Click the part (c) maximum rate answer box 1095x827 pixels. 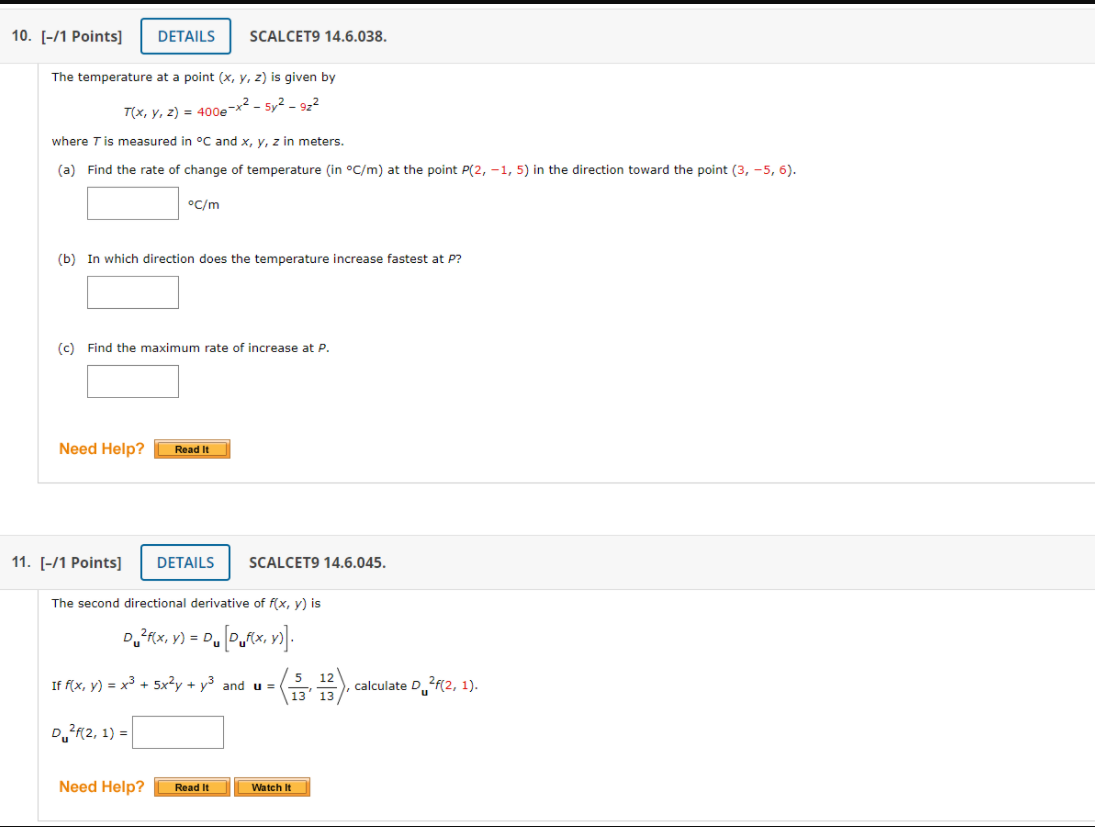pos(133,381)
